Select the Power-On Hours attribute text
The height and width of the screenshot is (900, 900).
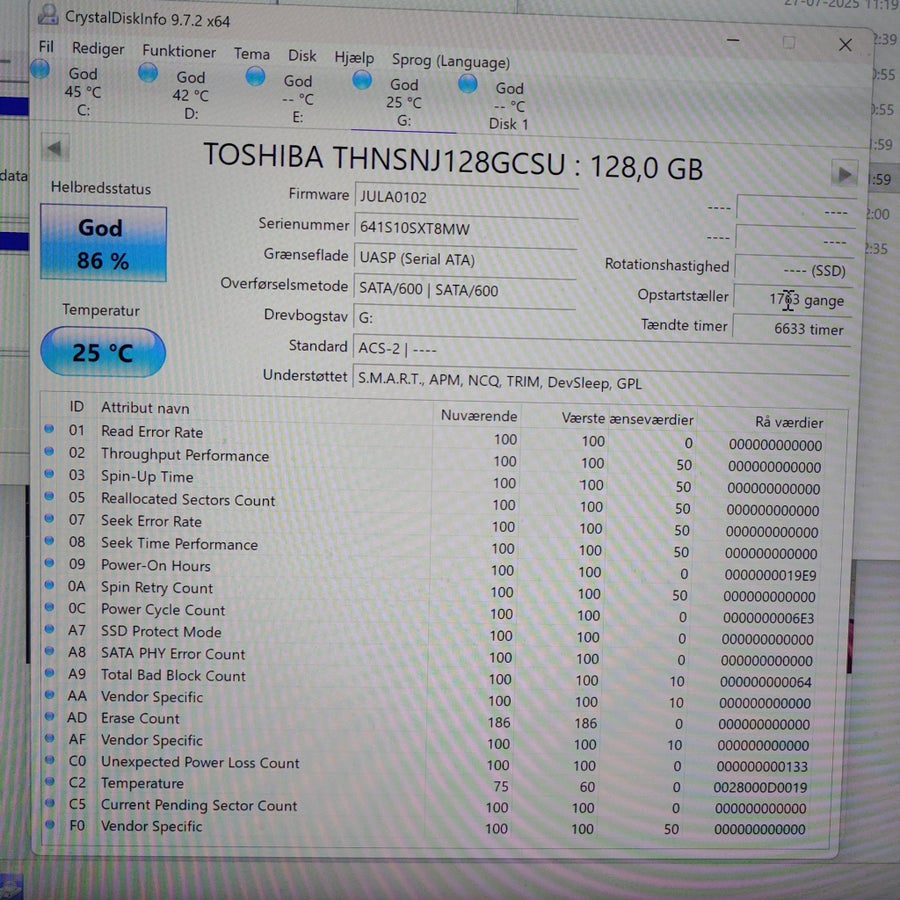[156, 566]
